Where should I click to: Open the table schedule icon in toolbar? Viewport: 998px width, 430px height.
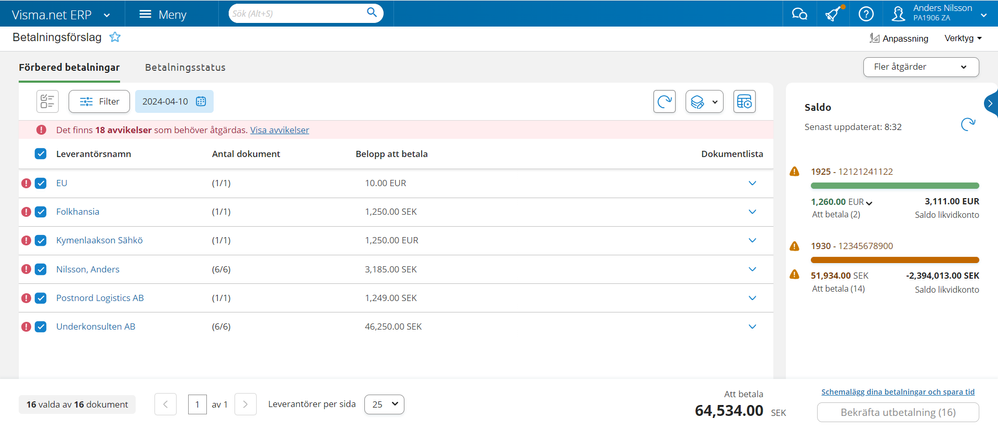click(x=744, y=102)
